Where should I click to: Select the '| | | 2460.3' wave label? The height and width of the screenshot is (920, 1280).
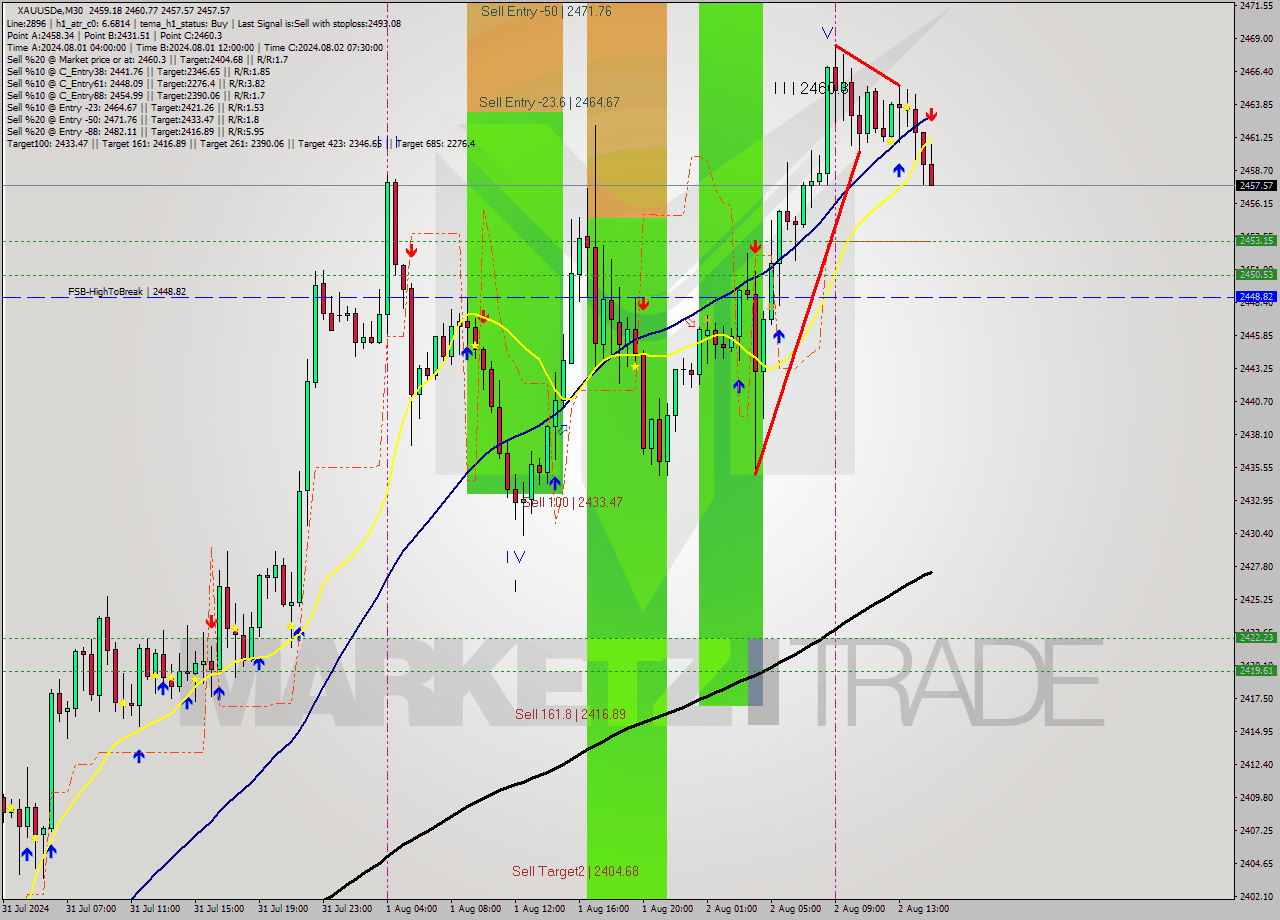[x=810, y=88]
